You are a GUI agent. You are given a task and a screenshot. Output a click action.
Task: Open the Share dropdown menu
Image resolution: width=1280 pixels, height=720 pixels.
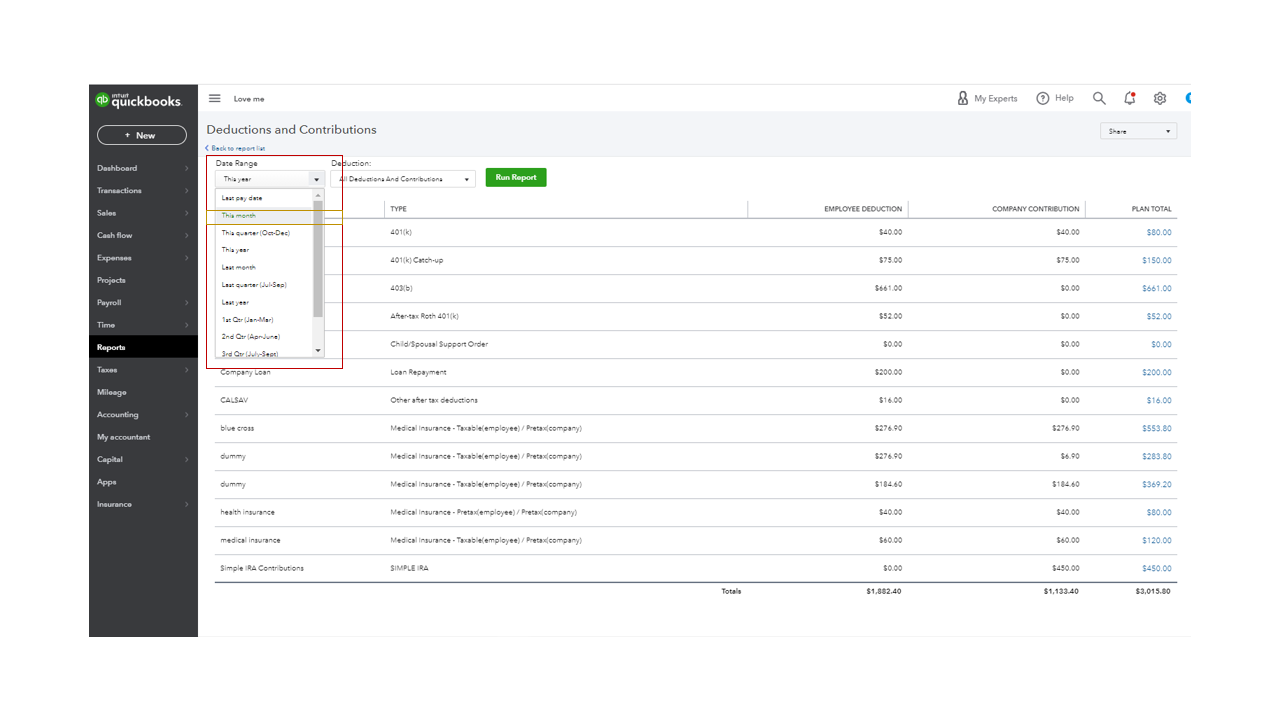tap(1138, 130)
